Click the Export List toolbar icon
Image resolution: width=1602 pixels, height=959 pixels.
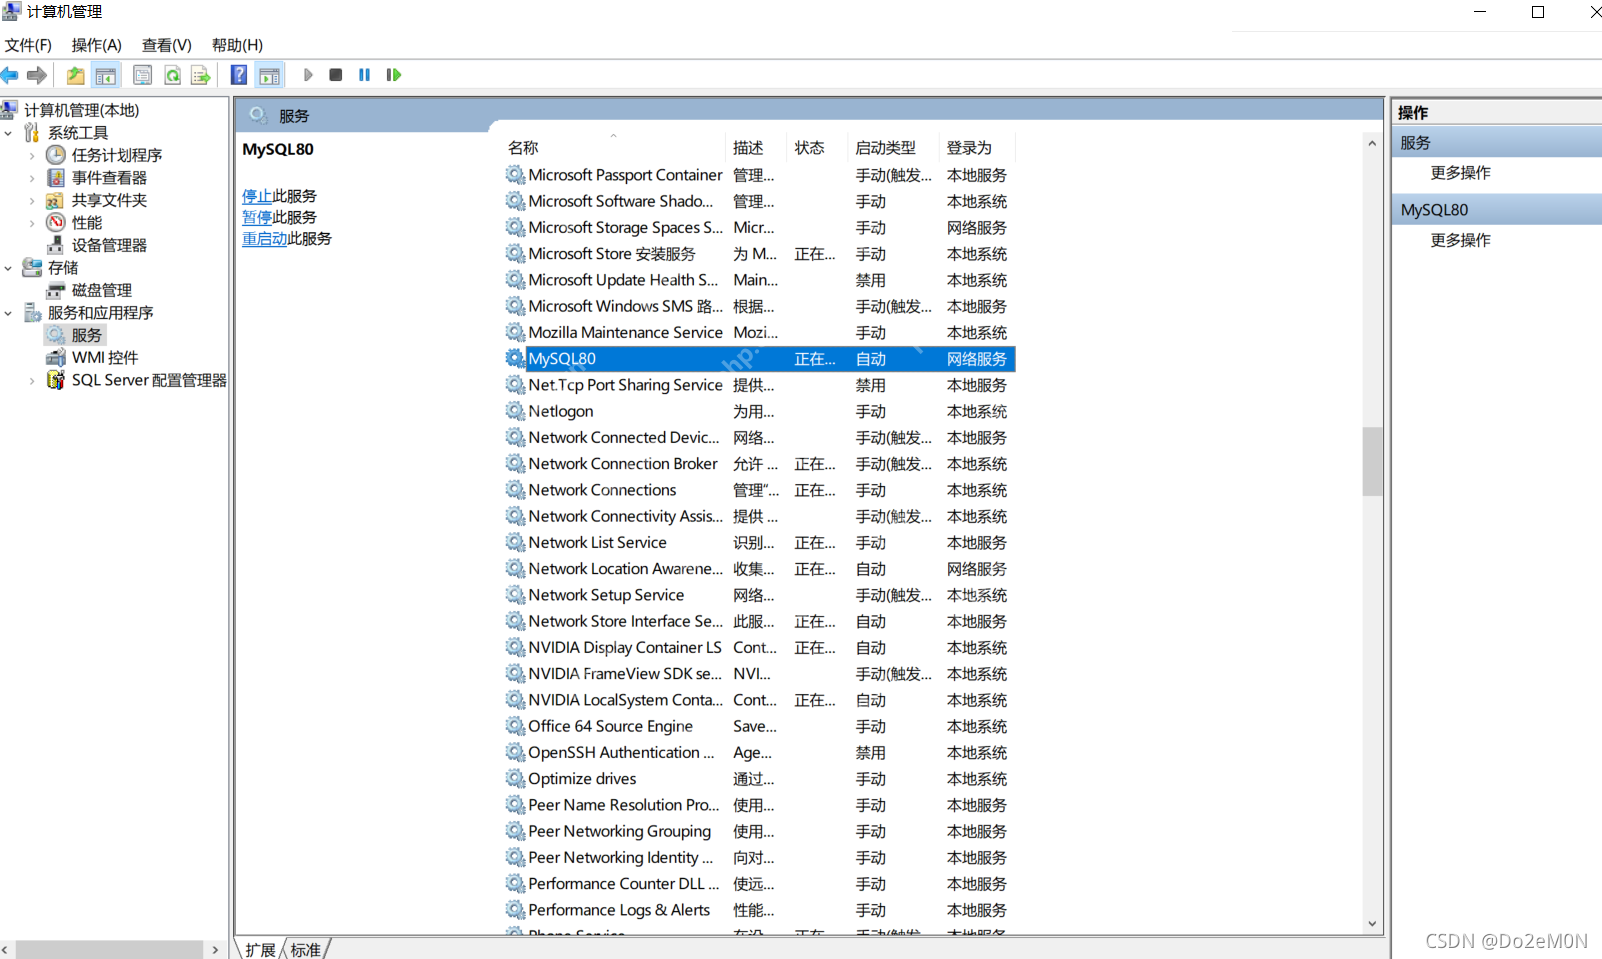point(201,75)
